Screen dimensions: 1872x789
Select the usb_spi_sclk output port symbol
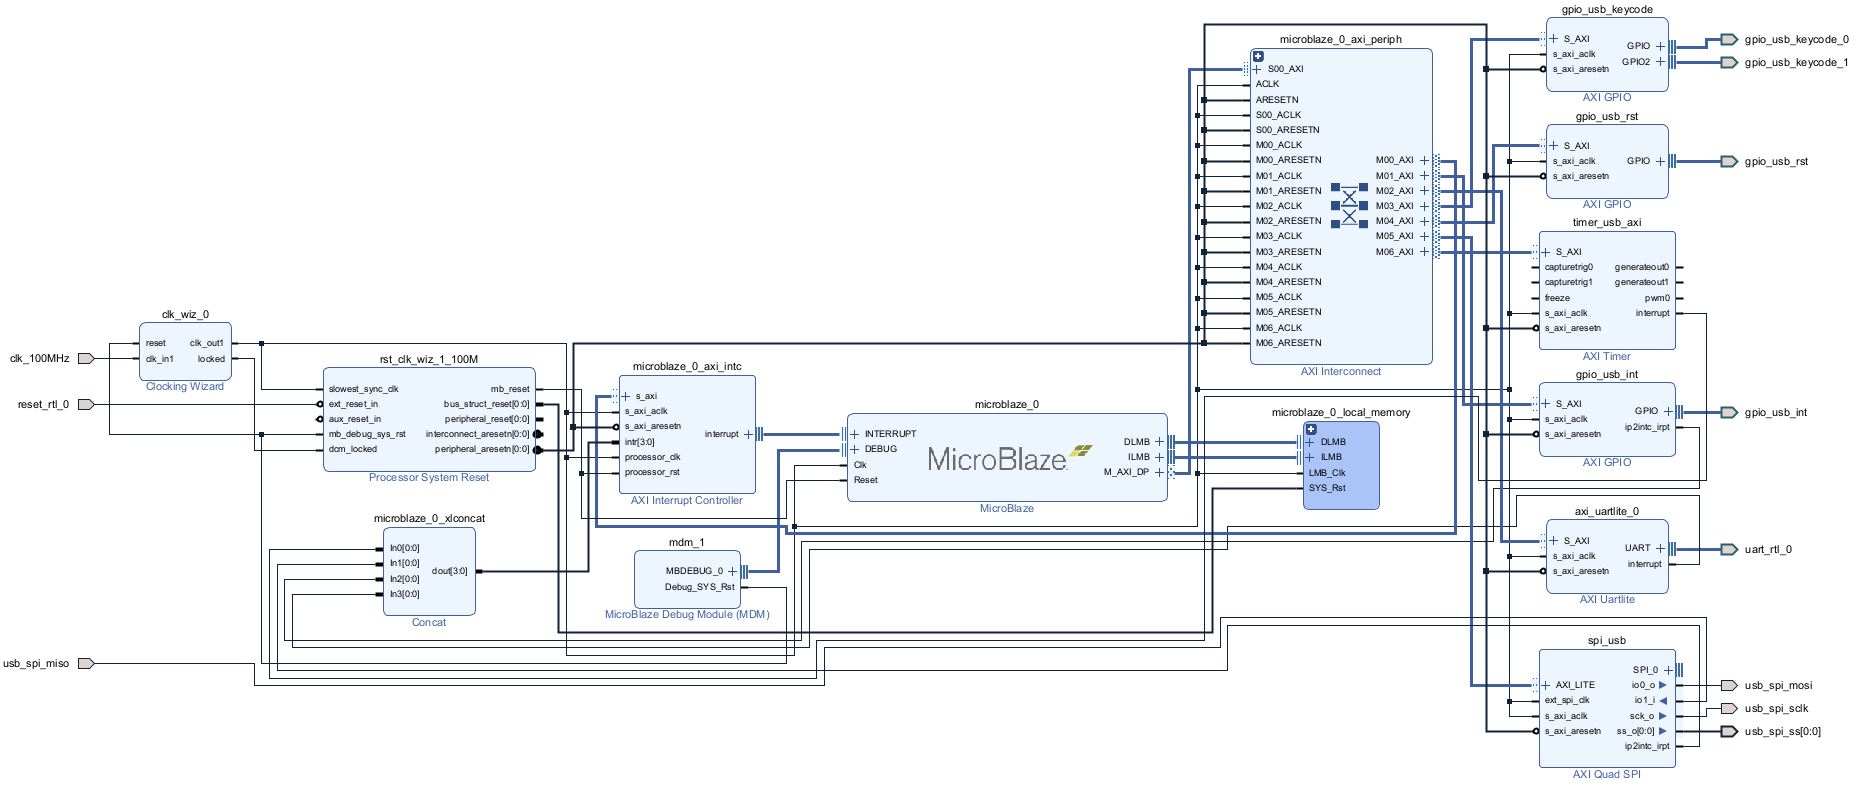pos(1729,708)
